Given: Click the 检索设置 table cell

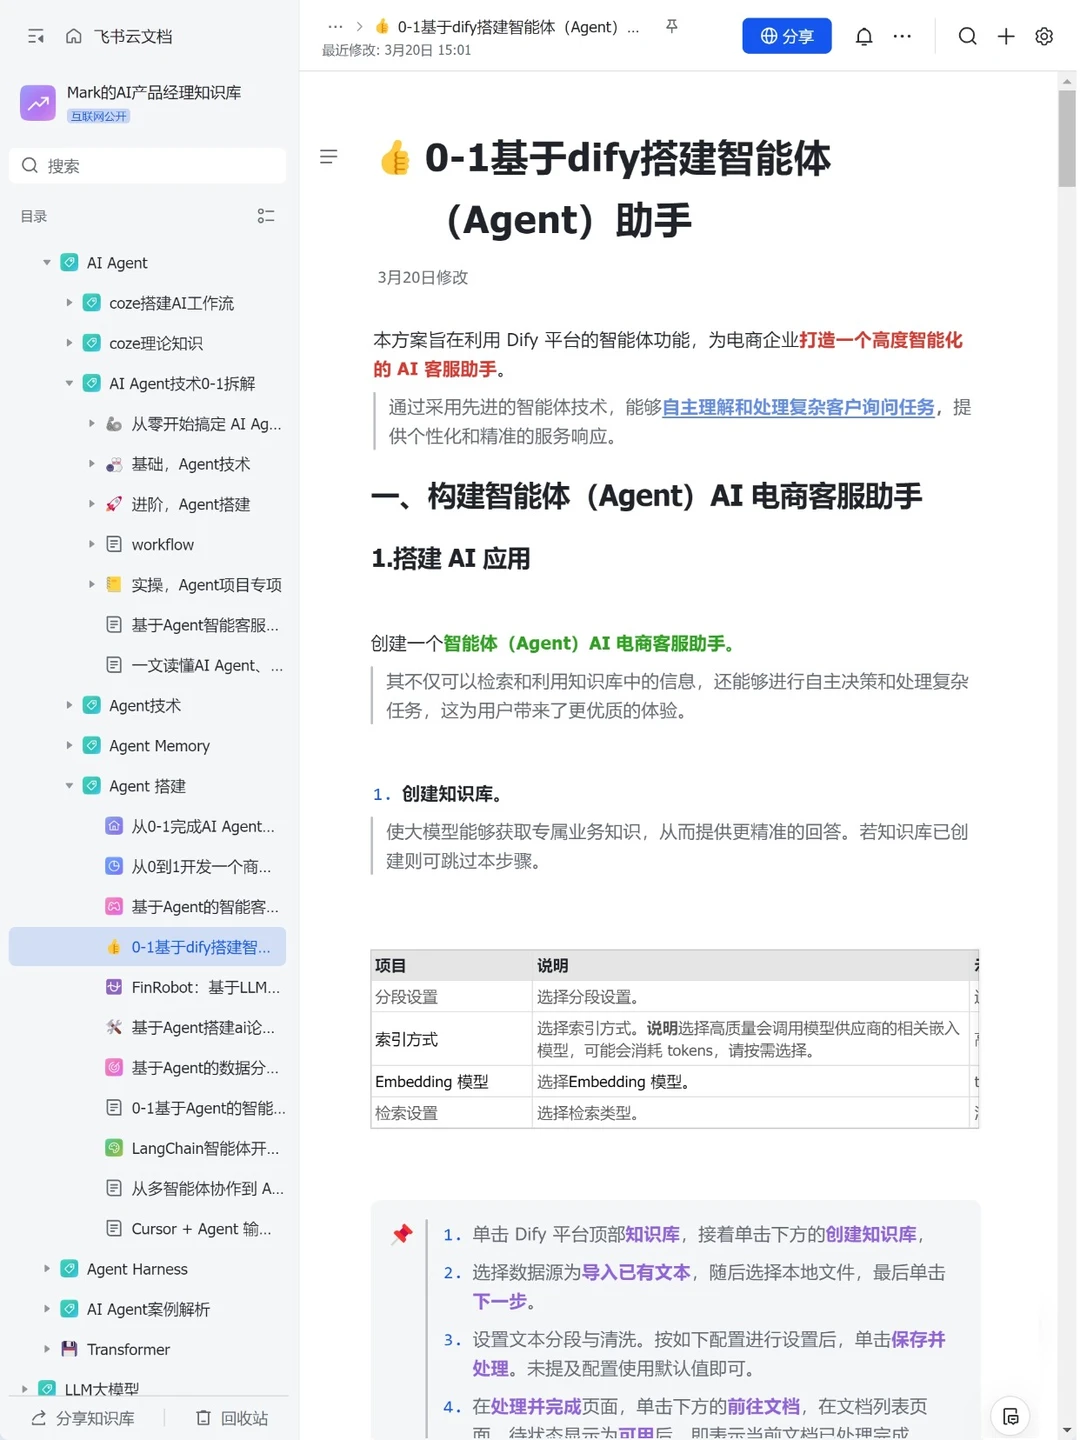Looking at the screenshot, I should click(x=451, y=1113).
